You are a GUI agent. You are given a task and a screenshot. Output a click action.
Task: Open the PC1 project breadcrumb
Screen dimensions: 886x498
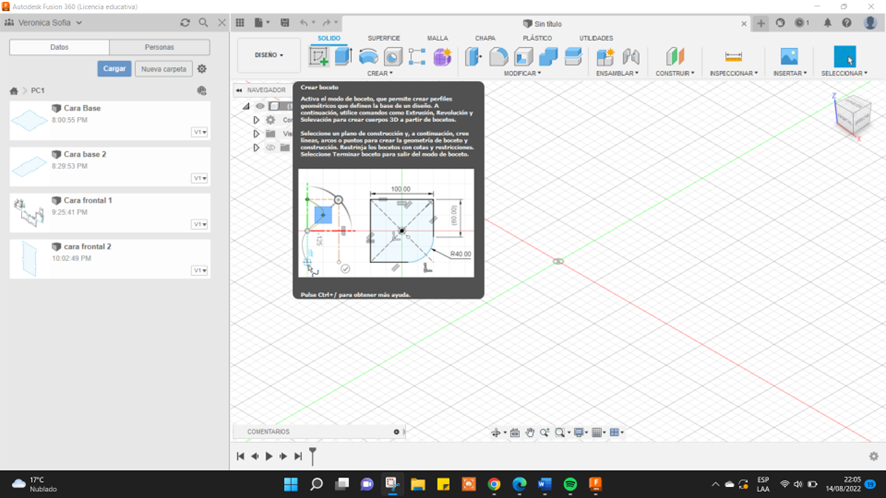[x=37, y=90]
